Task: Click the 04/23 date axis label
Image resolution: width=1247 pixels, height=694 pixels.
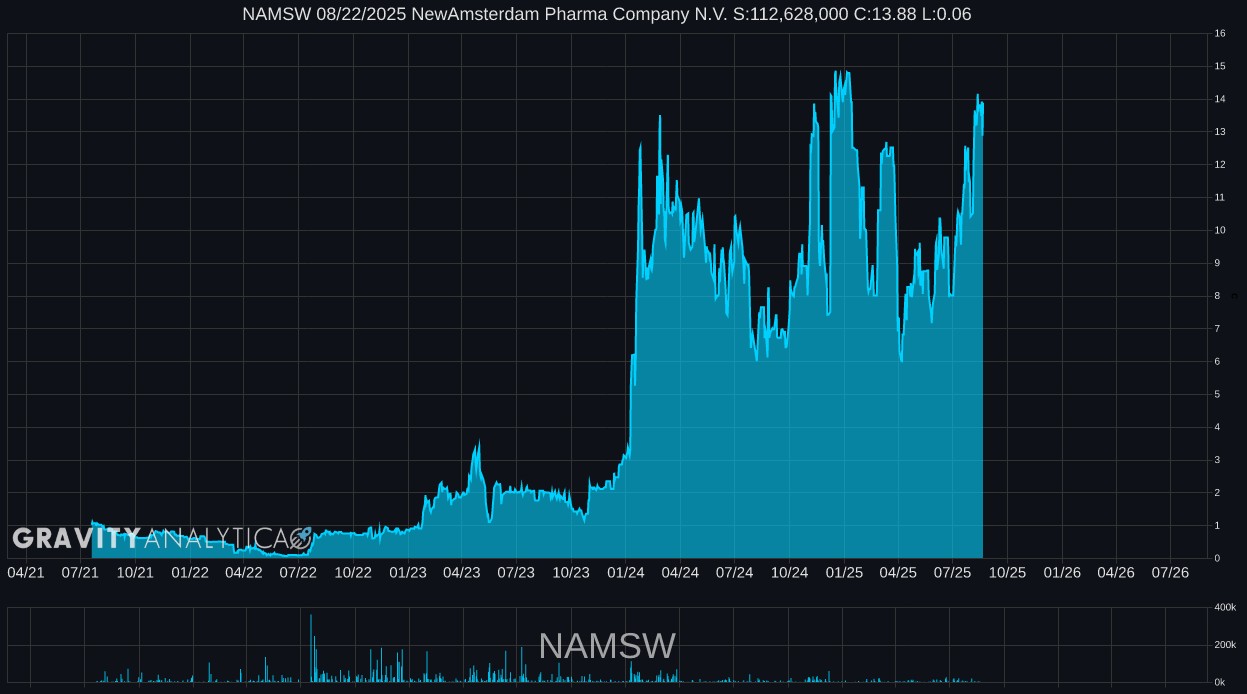Action: tap(461, 573)
